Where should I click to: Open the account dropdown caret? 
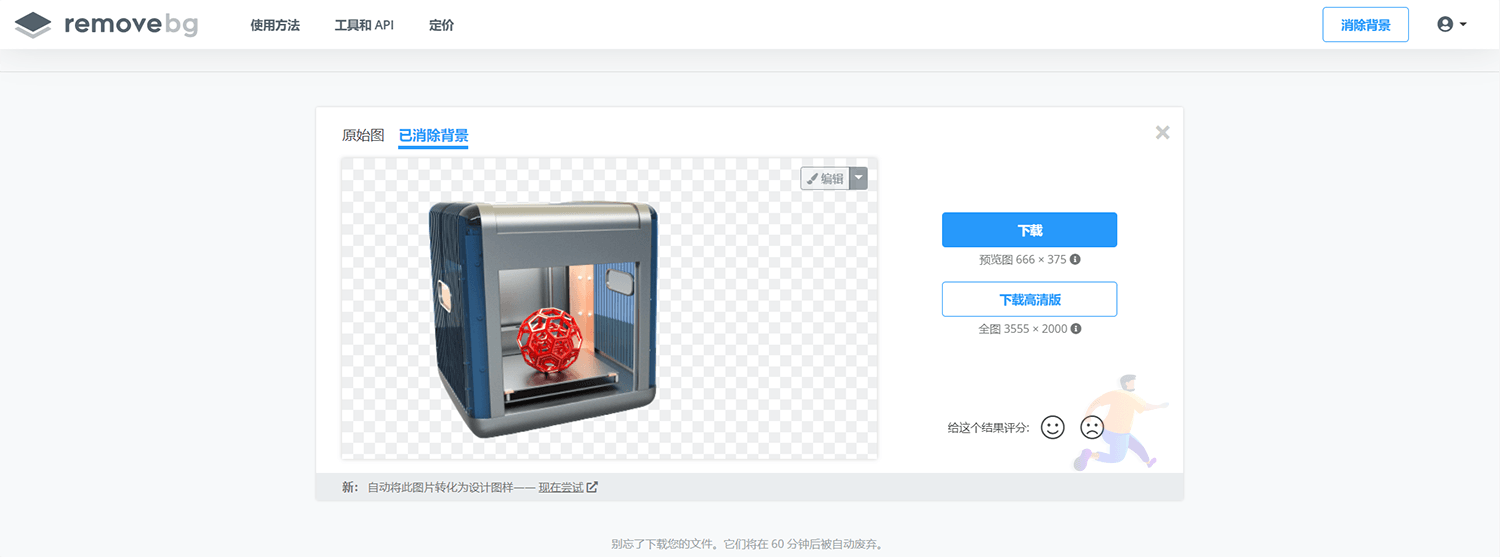1463,25
